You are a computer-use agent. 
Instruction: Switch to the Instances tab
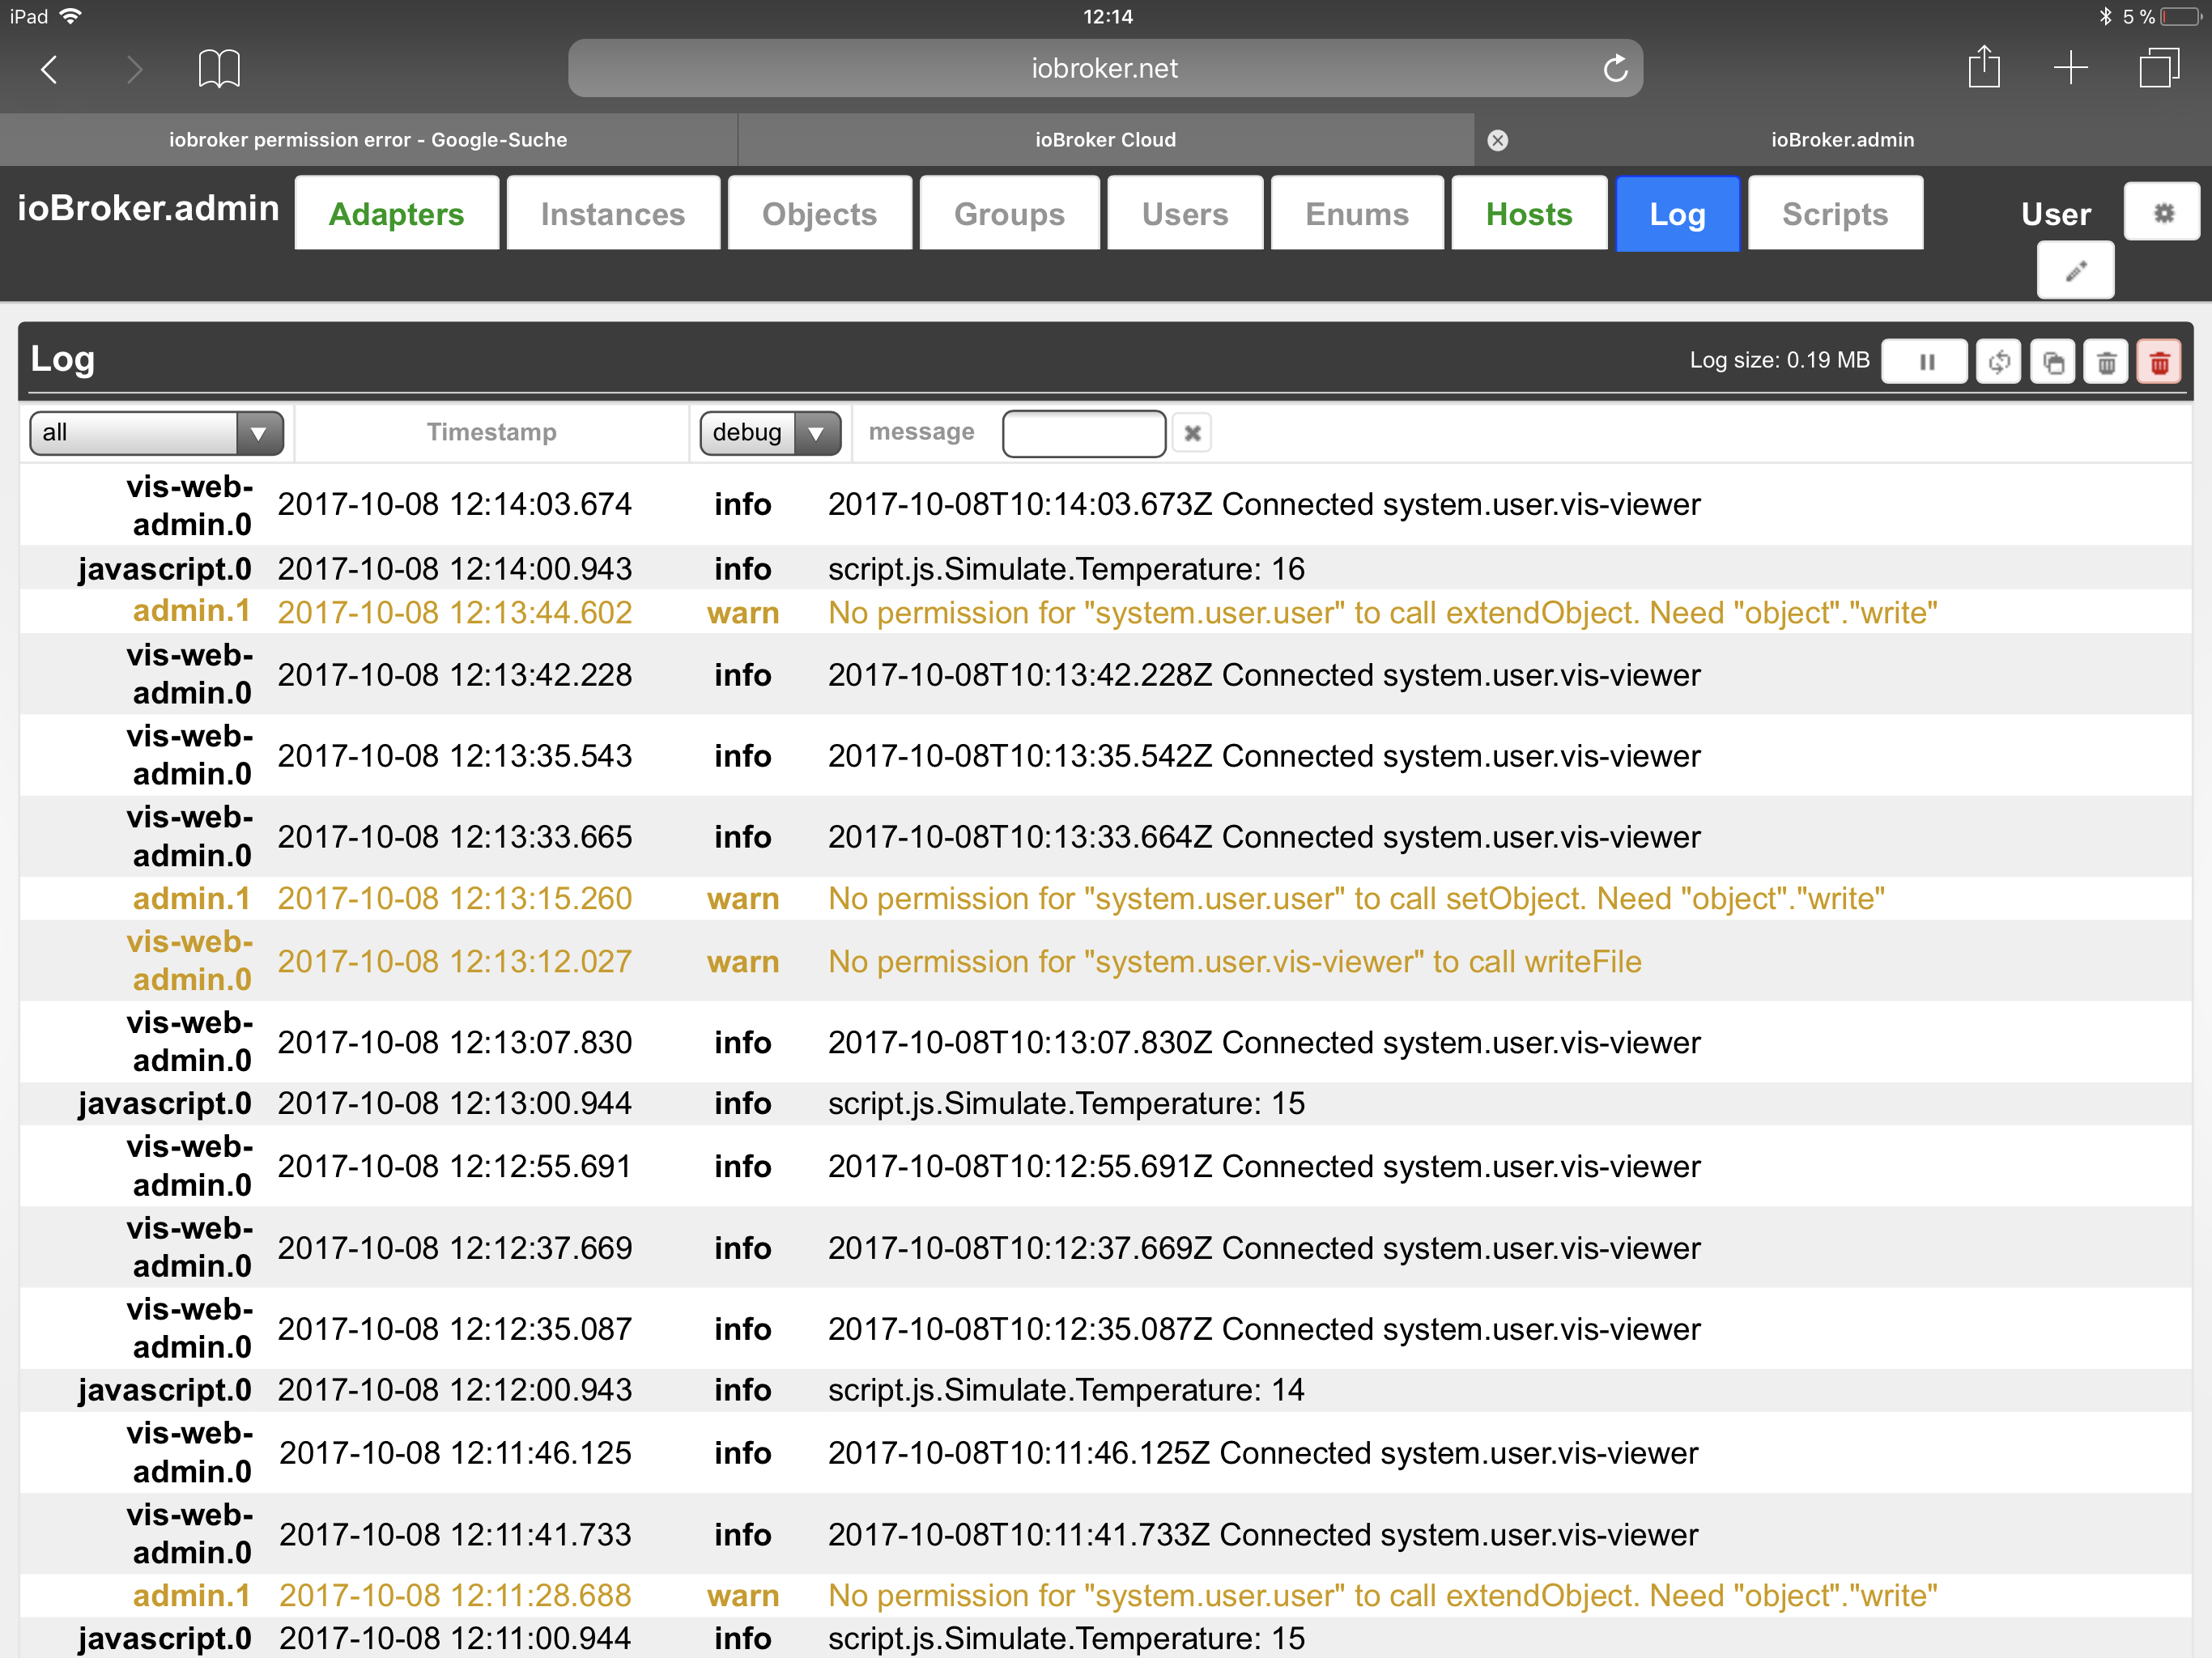click(x=613, y=213)
